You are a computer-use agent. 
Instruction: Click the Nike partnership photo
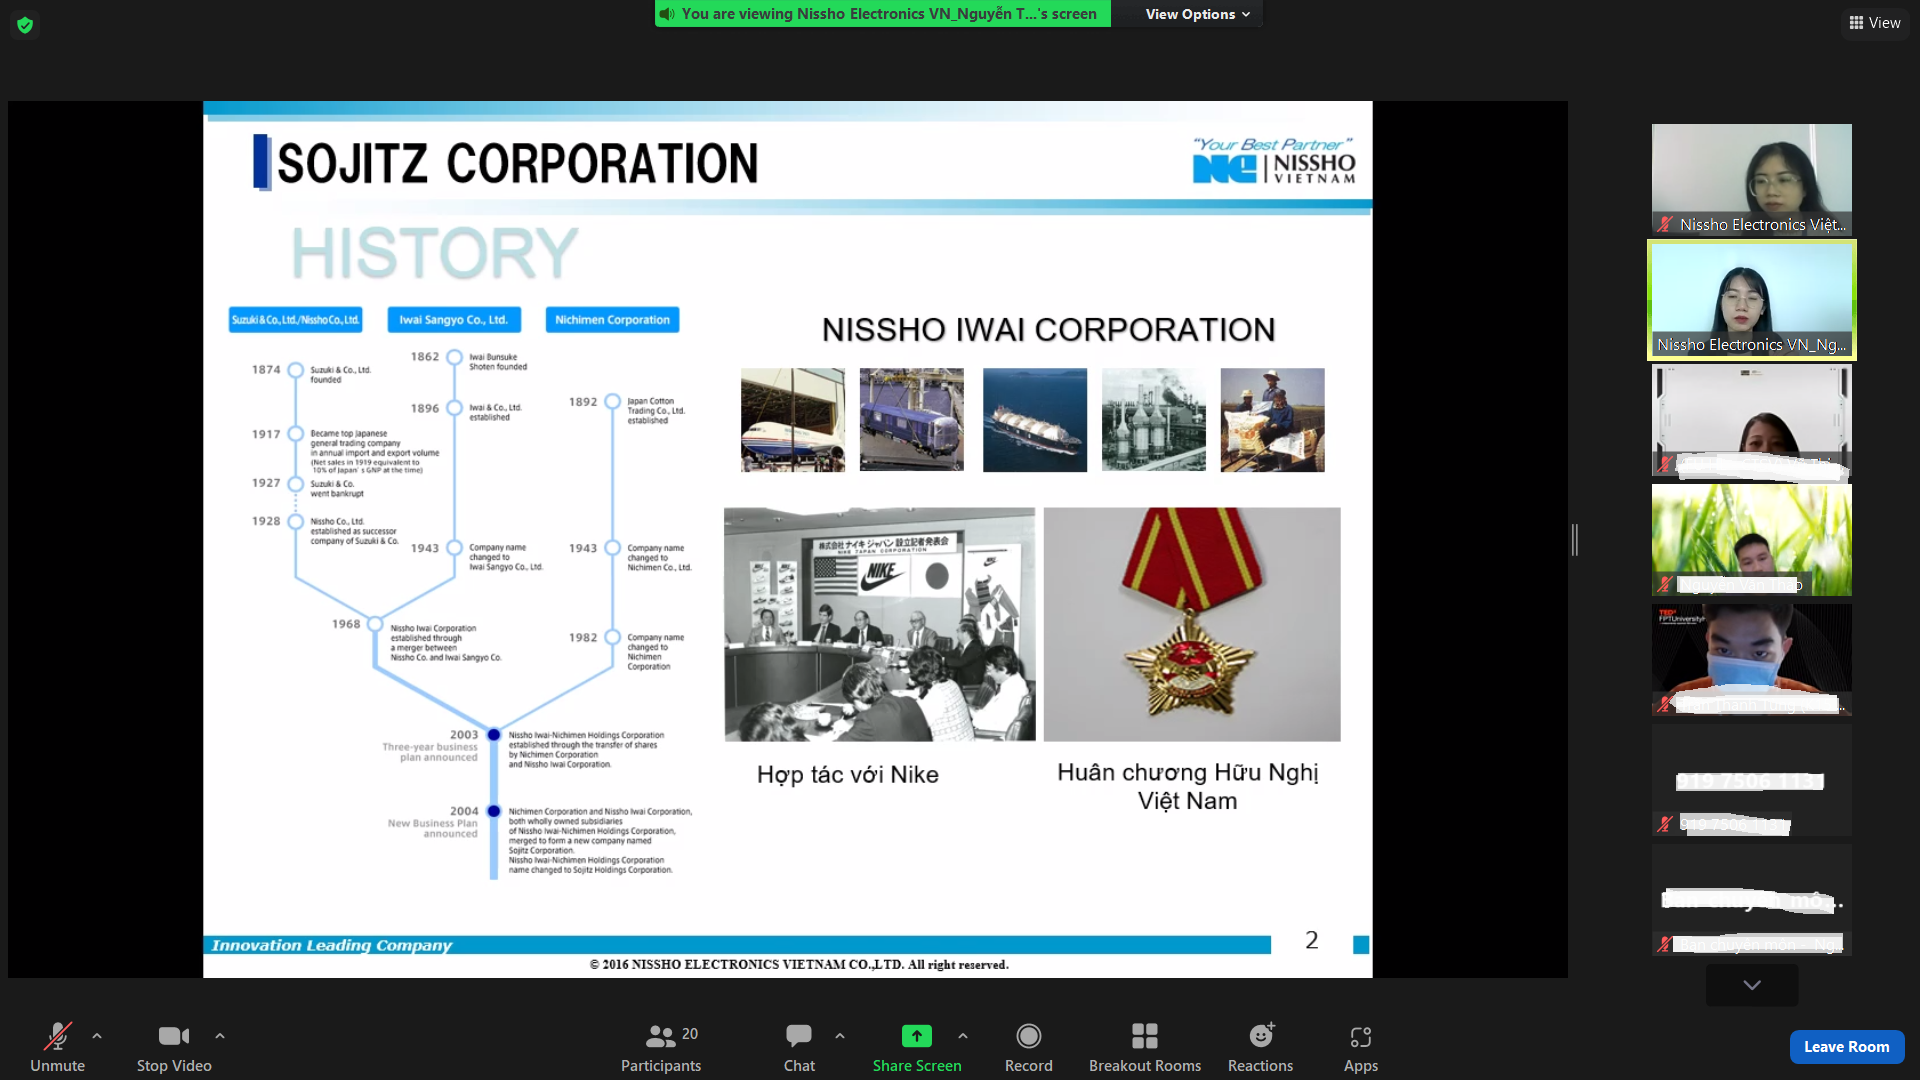pyautogui.click(x=880, y=624)
